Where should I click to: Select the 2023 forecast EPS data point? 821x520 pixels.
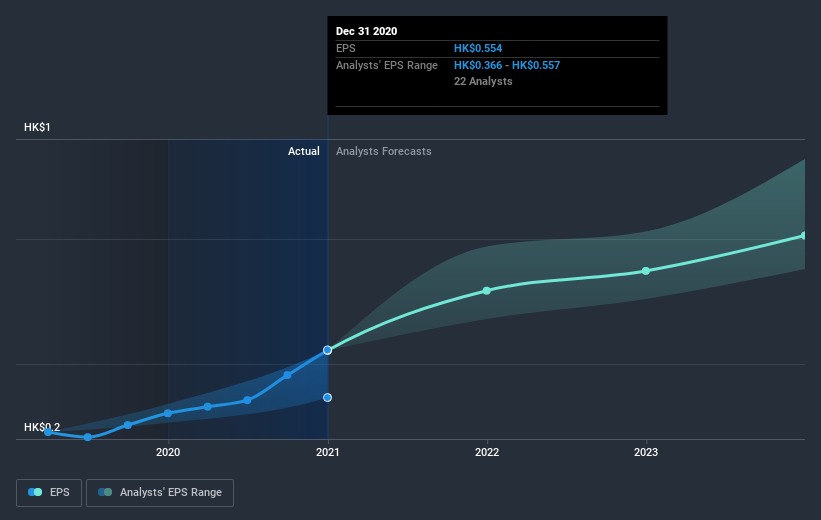point(646,271)
